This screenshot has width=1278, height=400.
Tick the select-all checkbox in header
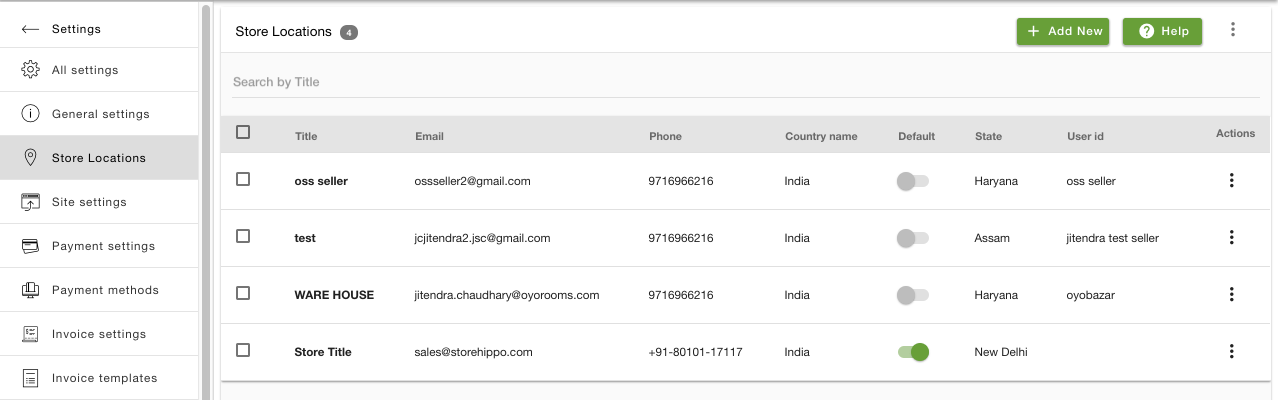(243, 132)
